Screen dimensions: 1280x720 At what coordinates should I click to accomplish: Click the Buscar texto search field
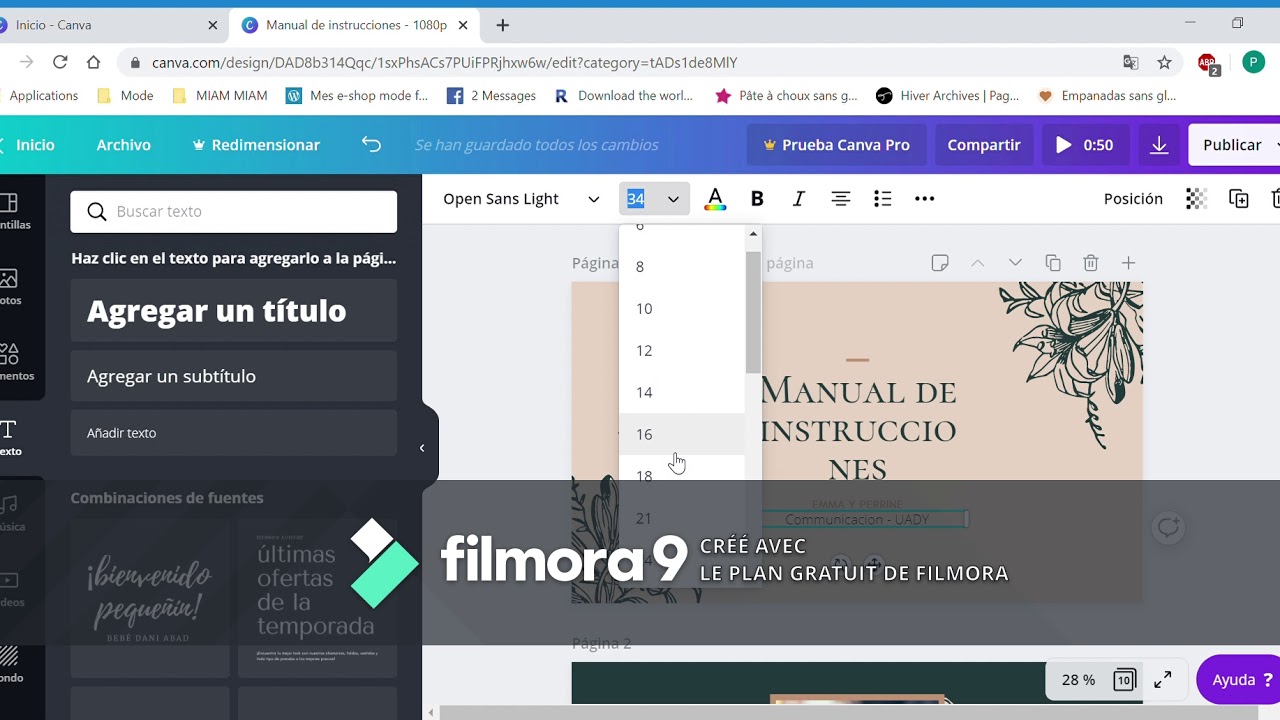click(x=234, y=212)
